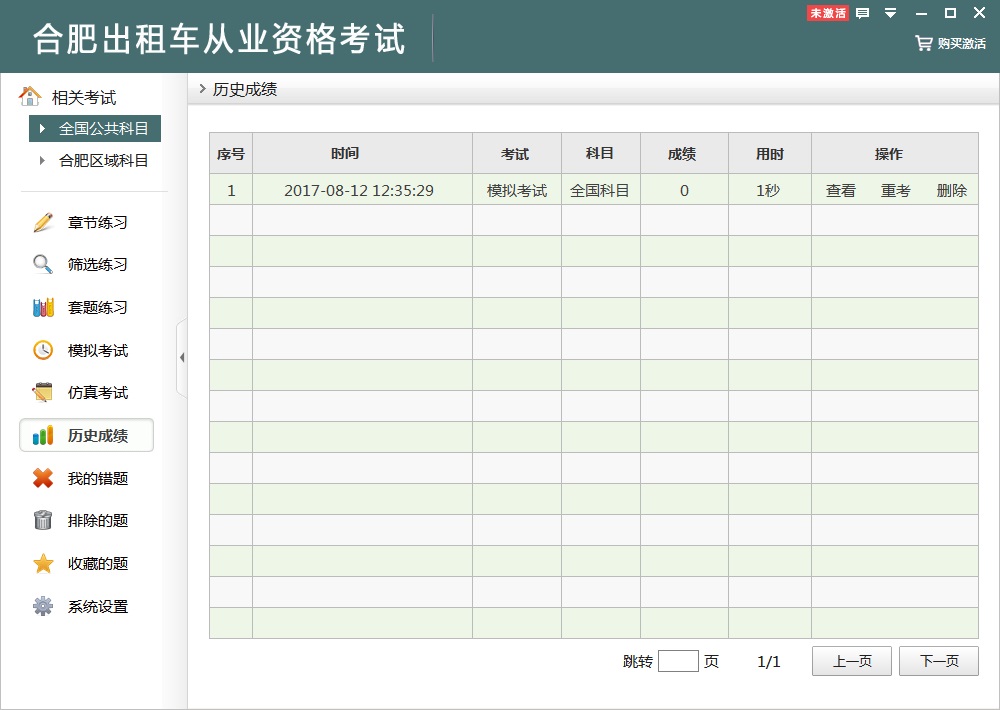Expand the title bar dropdown menu arrow
Viewport: 1000px width, 710px height.
point(890,13)
